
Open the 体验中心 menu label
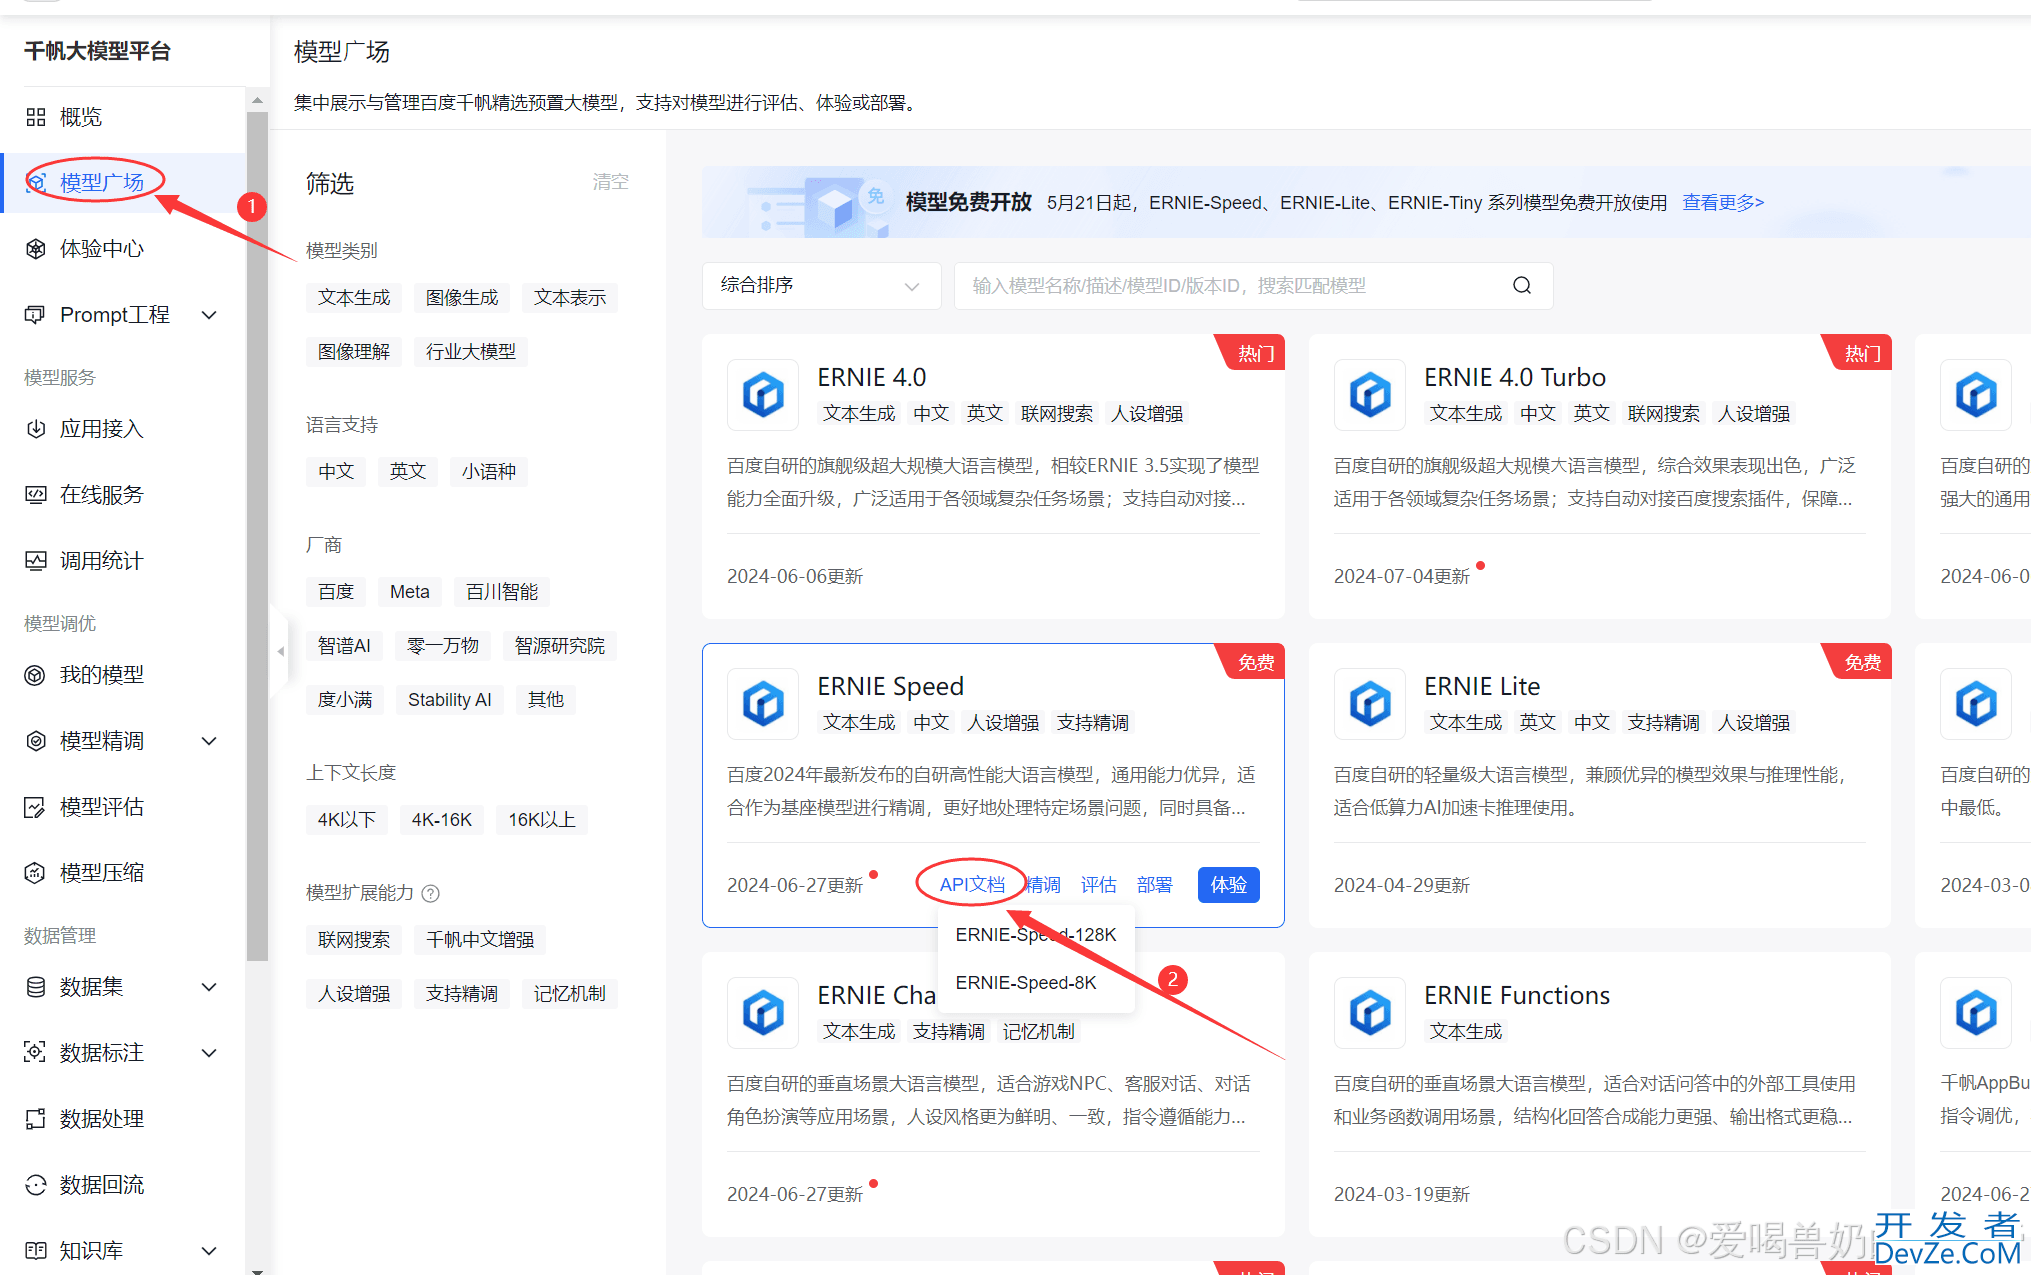102,249
